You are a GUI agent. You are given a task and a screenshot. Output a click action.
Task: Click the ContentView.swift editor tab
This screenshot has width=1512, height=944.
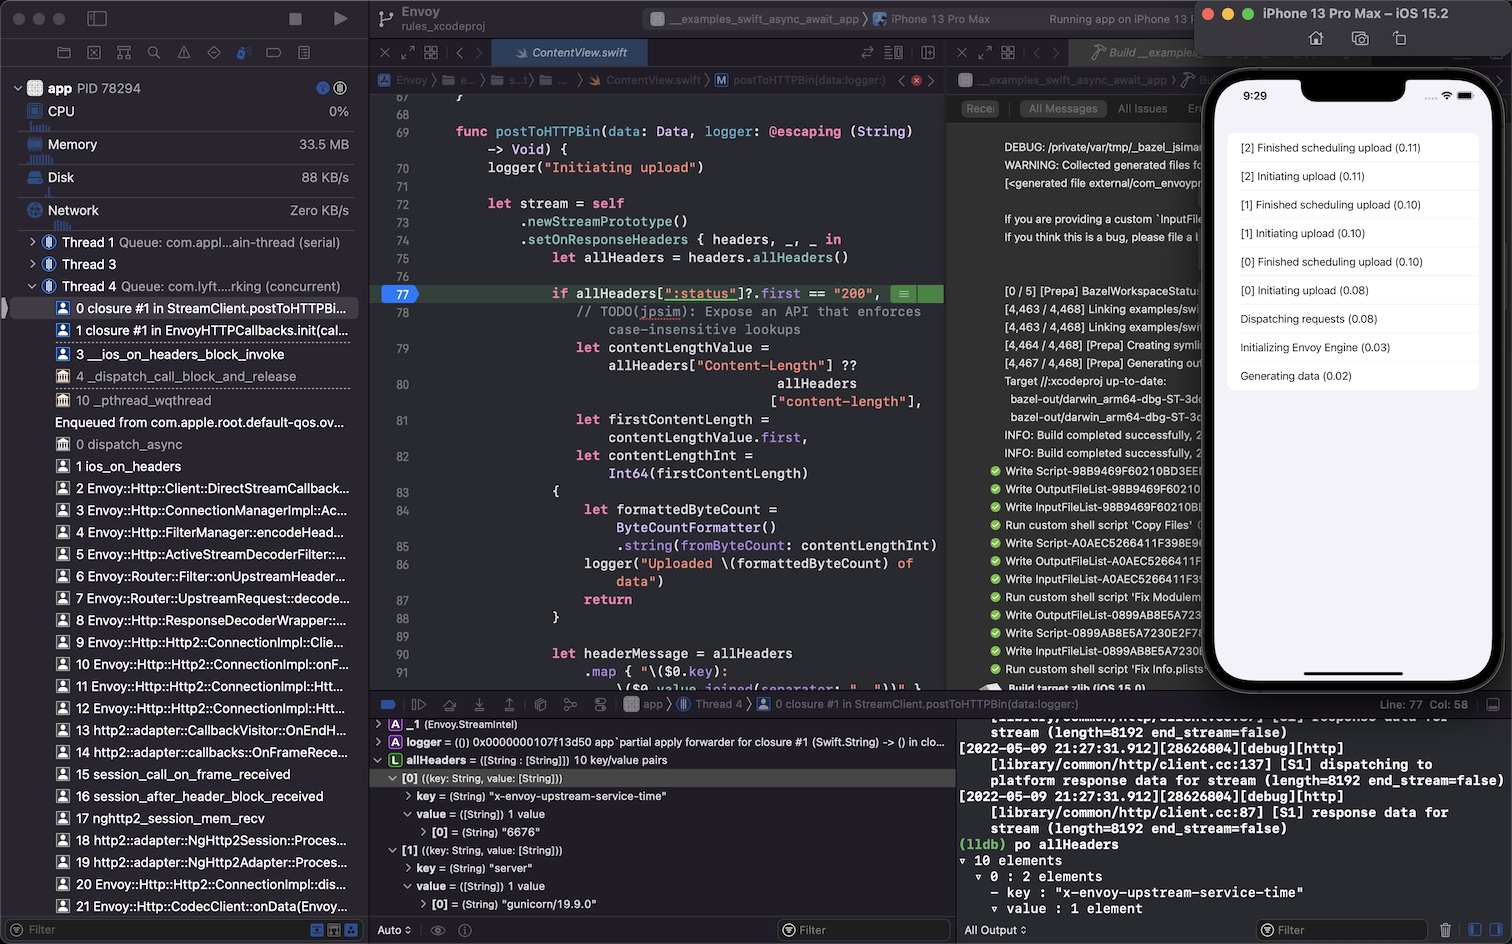pos(569,52)
